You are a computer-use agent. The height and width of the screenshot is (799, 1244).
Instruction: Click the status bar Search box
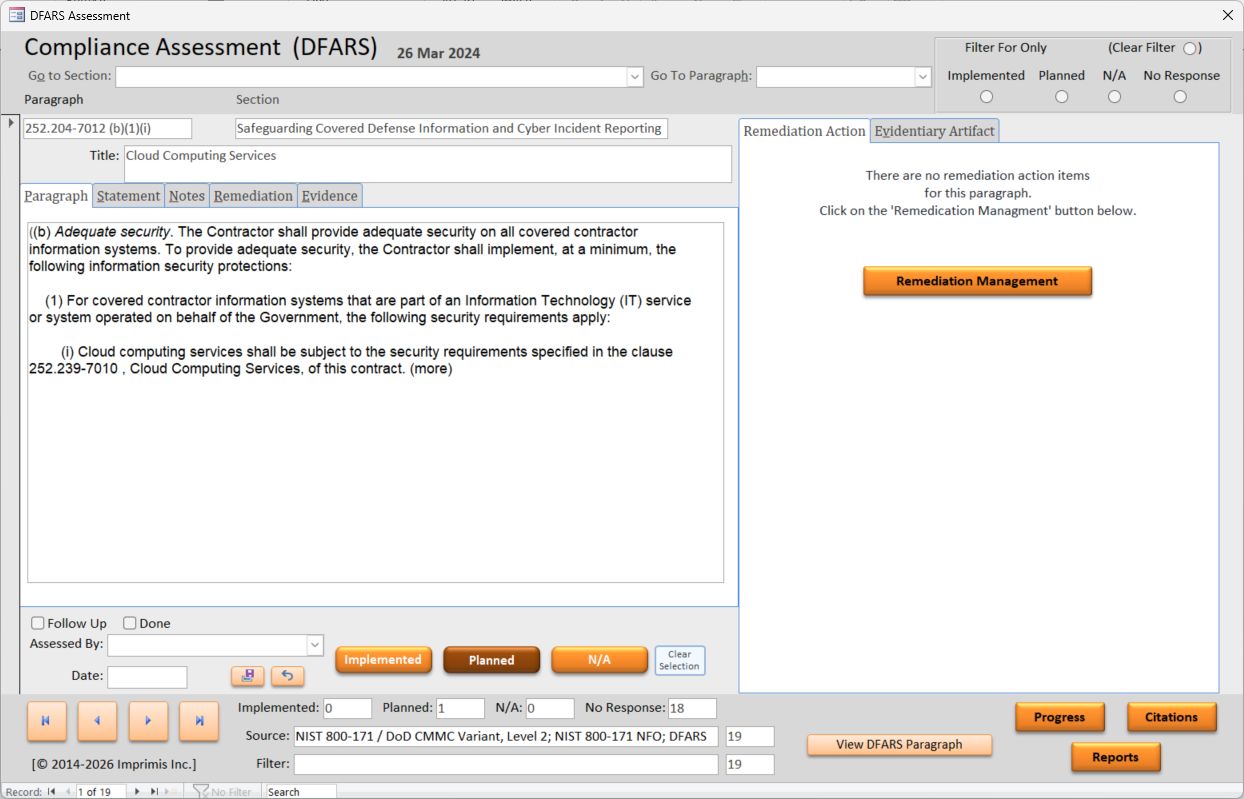[300, 792]
